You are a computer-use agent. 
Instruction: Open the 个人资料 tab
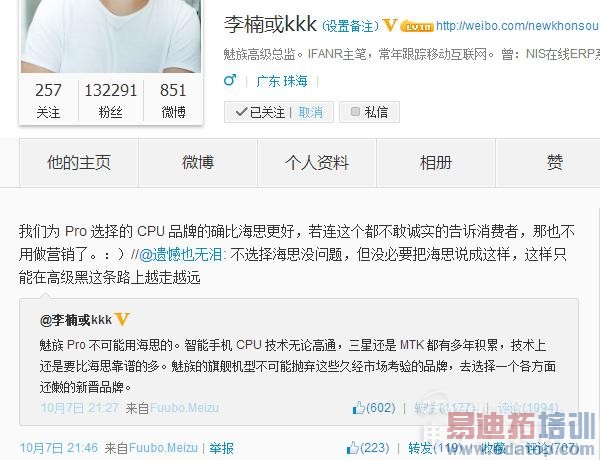click(317, 163)
